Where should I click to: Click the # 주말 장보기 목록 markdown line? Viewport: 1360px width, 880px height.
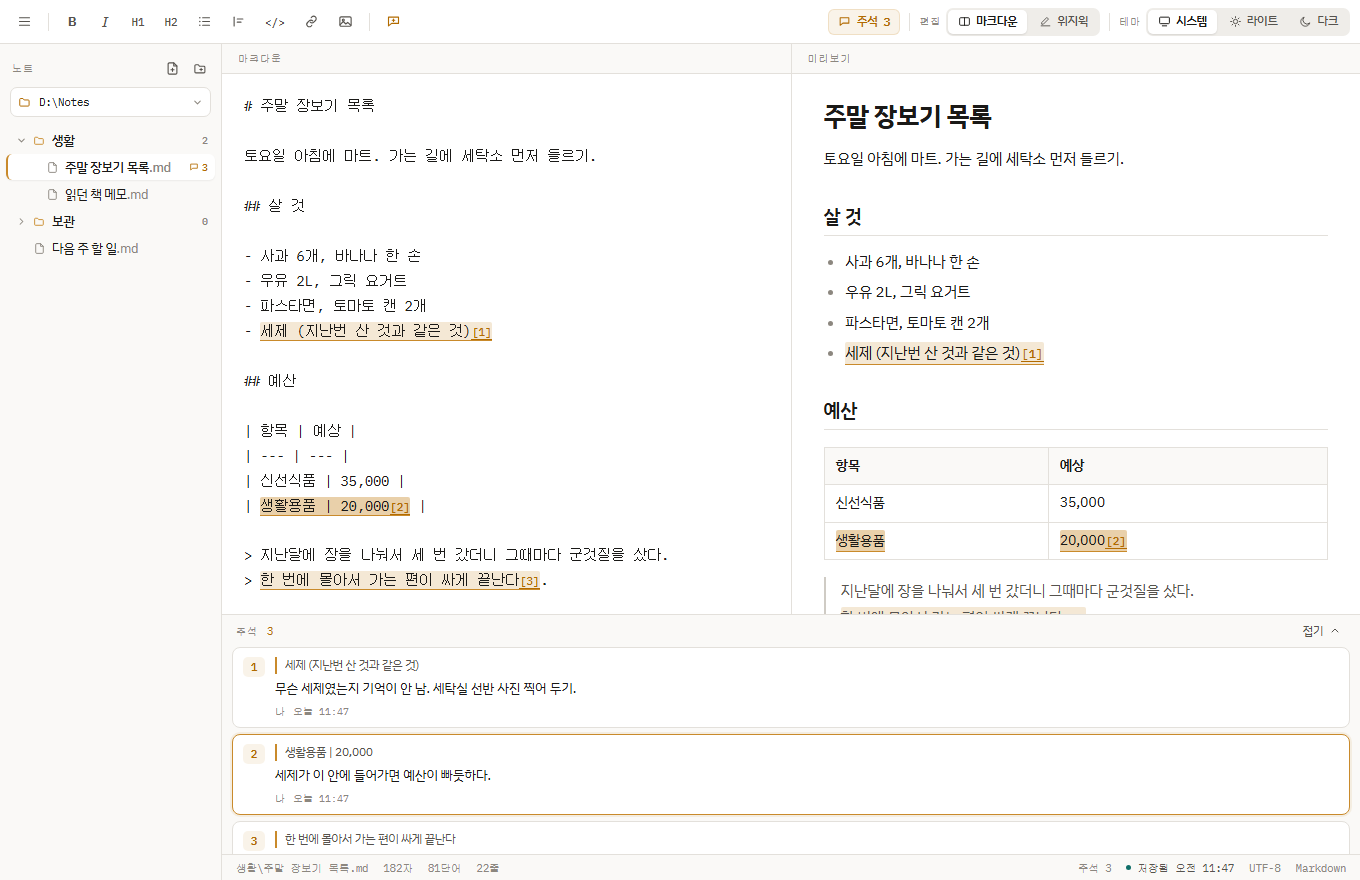click(309, 105)
